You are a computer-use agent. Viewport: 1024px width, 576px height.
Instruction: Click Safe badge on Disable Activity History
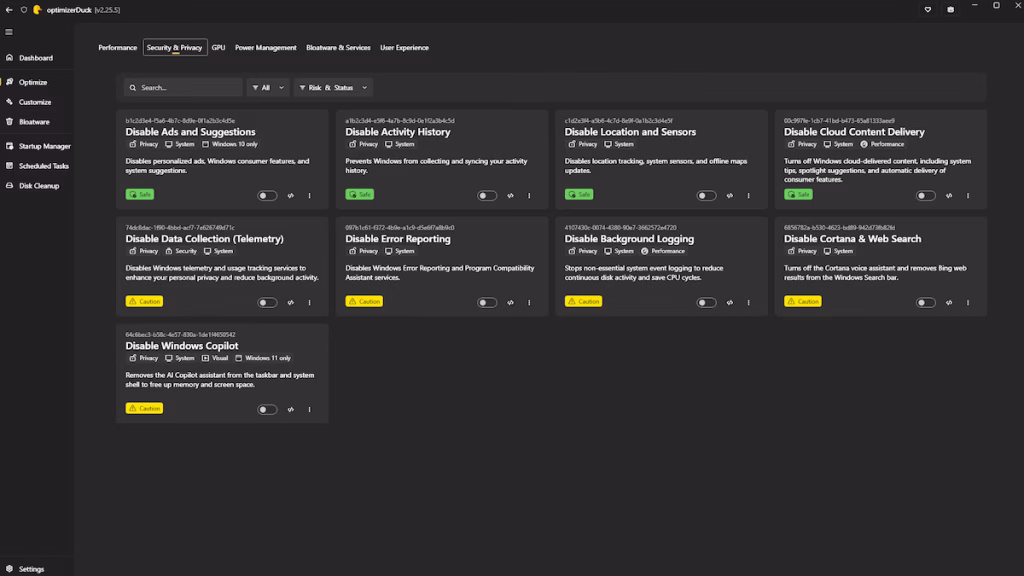359,195
